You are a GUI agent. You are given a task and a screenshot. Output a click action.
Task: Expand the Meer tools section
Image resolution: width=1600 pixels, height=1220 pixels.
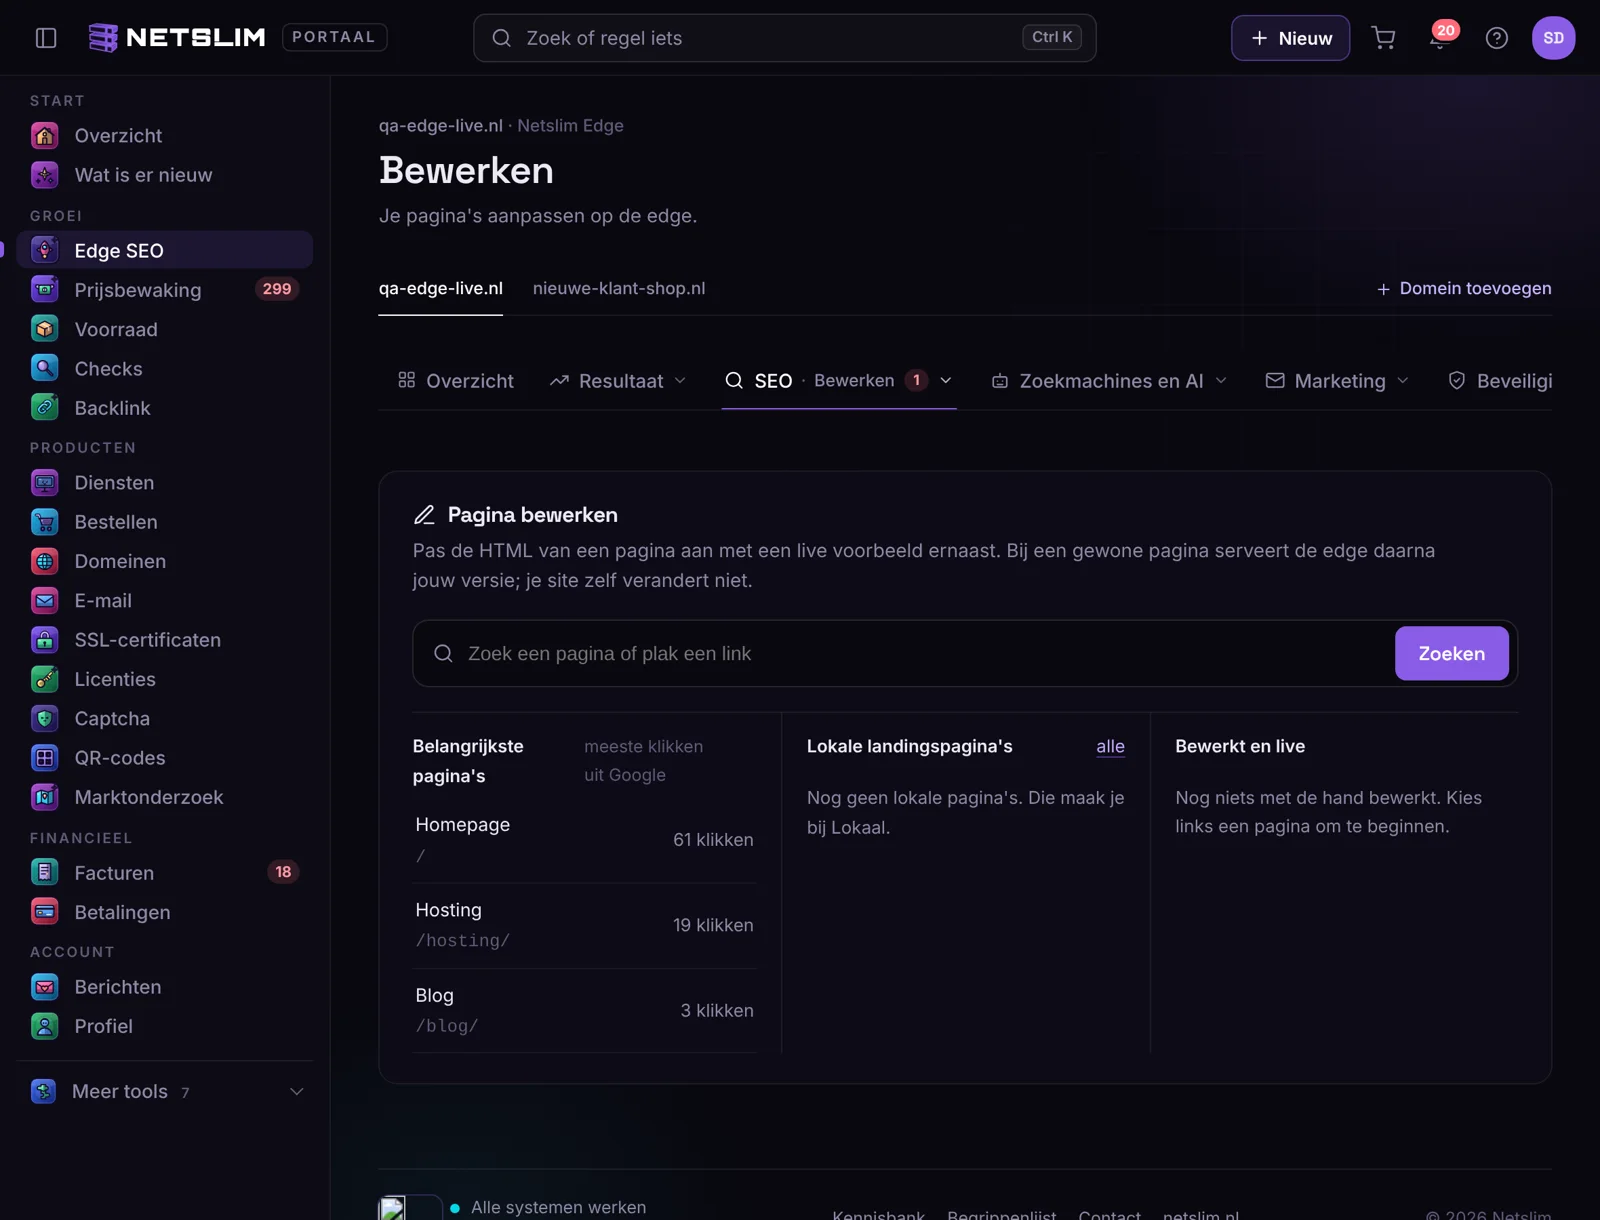(165, 1092)
